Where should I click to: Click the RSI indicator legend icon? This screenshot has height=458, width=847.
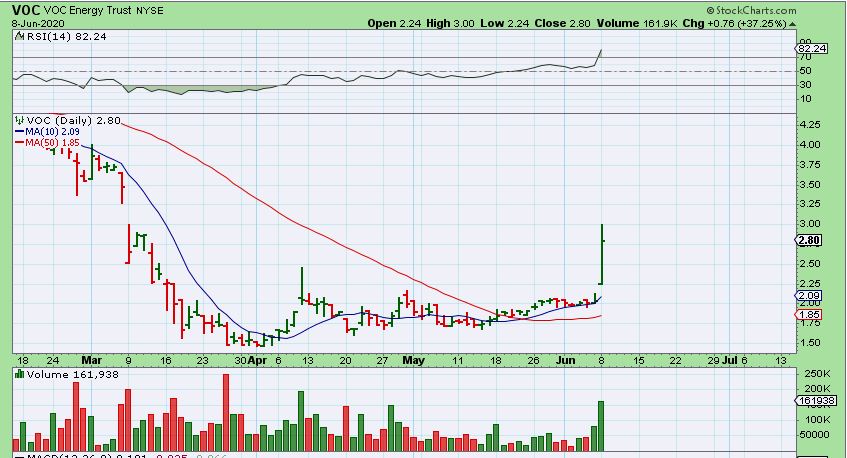[x=19, y=36]
